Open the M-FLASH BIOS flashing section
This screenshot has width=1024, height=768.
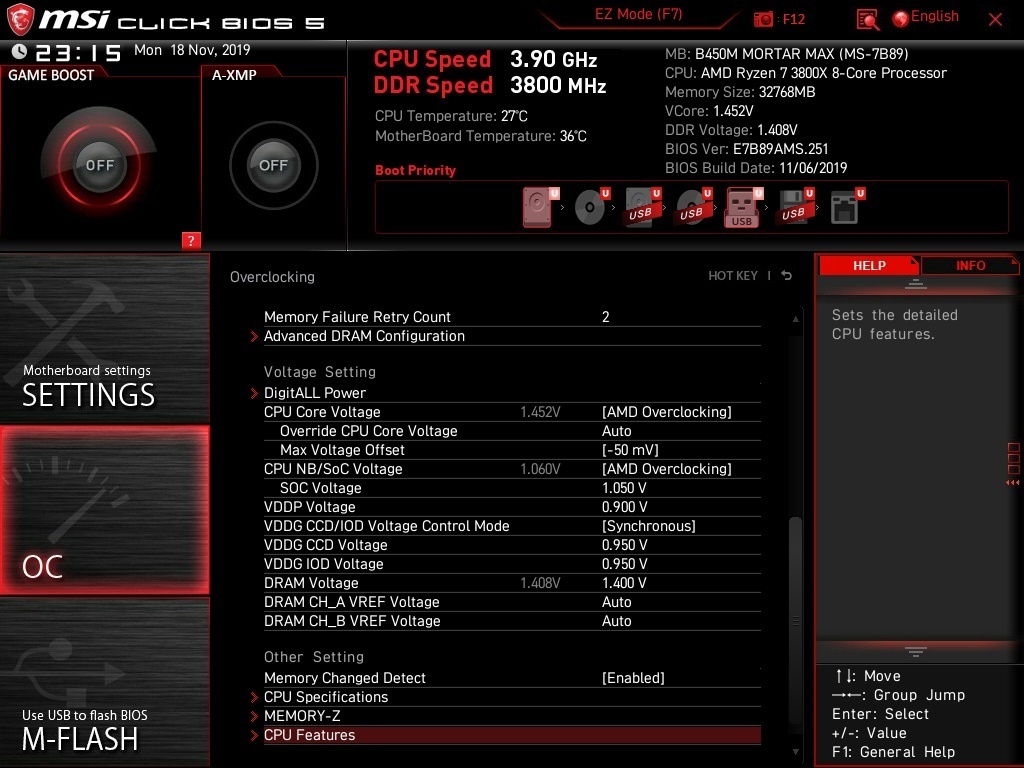point(104,682)
